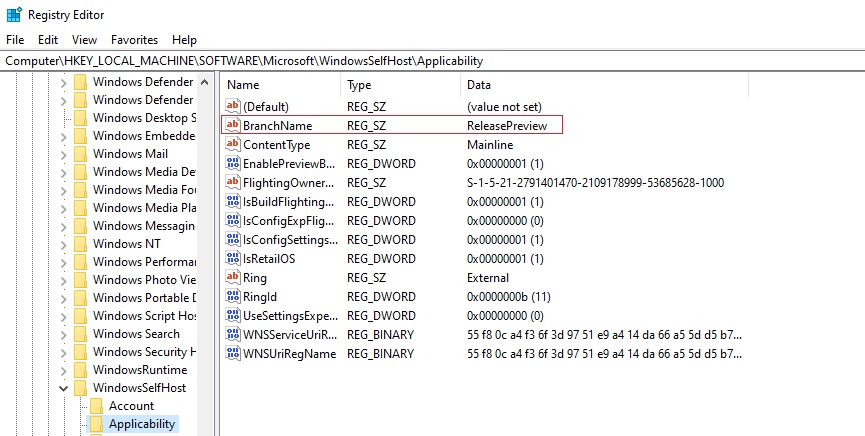Click the Registry Editor app icon in title bar
Image resolution: width=865 pixels, height=436 pixels.
pyautogui.click(x=14, y=14)
